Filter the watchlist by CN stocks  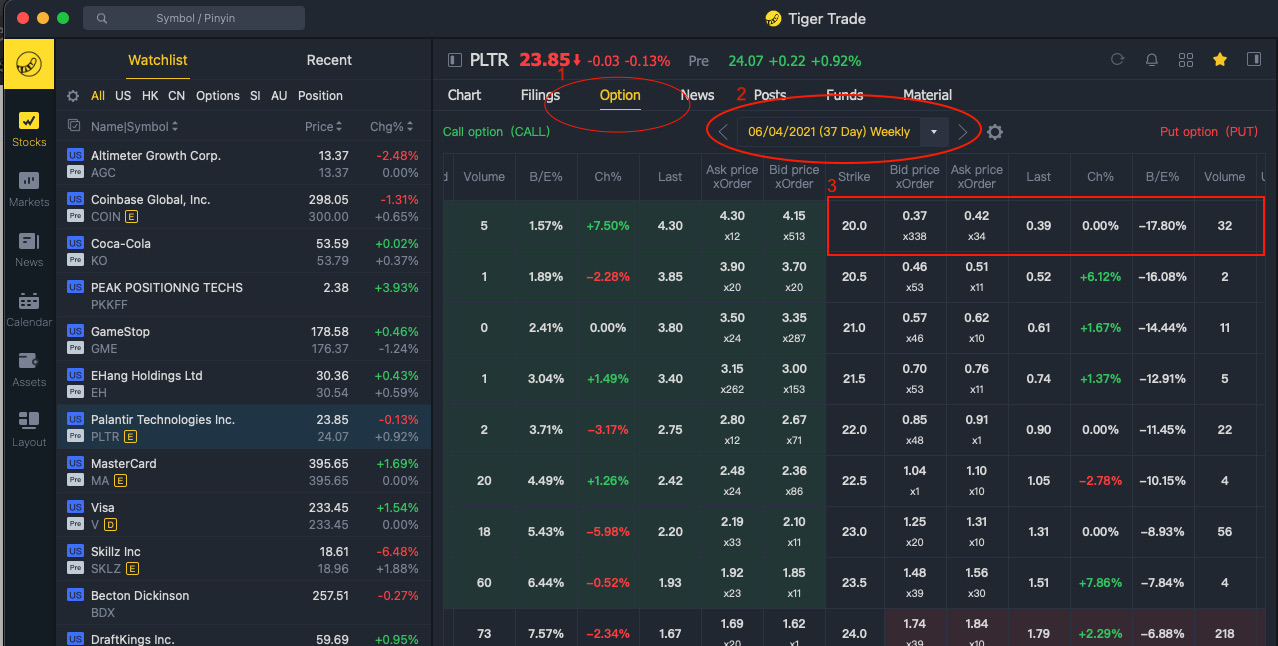pos(176,96)
